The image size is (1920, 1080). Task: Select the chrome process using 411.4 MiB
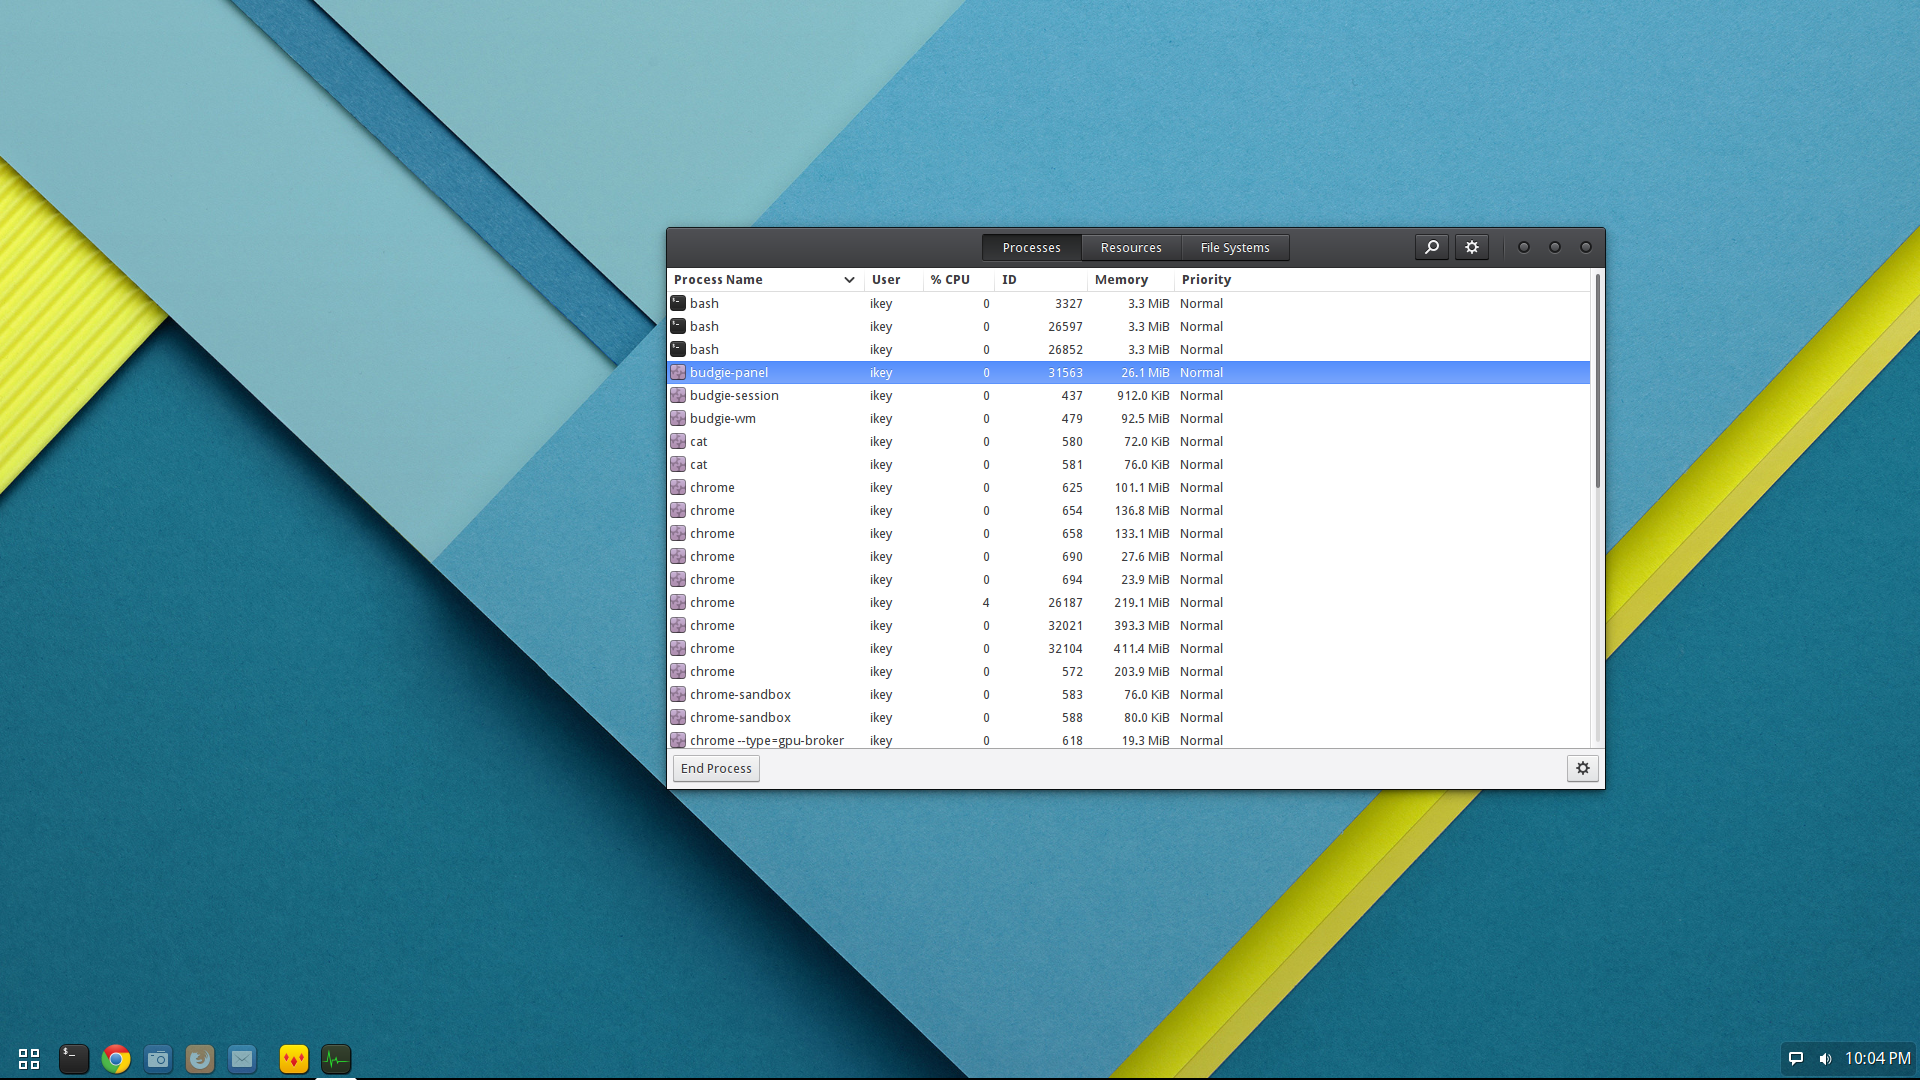coord(1128,648)
